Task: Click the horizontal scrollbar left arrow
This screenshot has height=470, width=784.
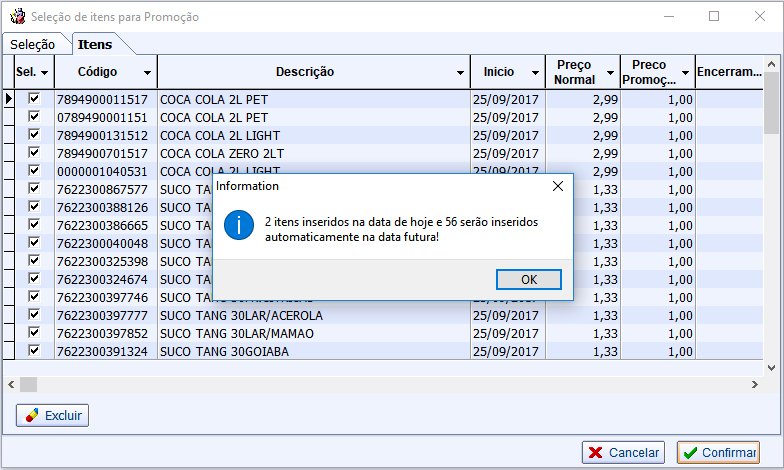Action: click(x=11, y=384)
